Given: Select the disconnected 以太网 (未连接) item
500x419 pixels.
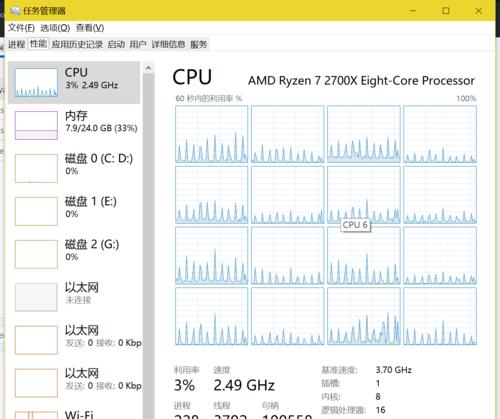Looking at the screenshot, I should (x=74, y=297).
